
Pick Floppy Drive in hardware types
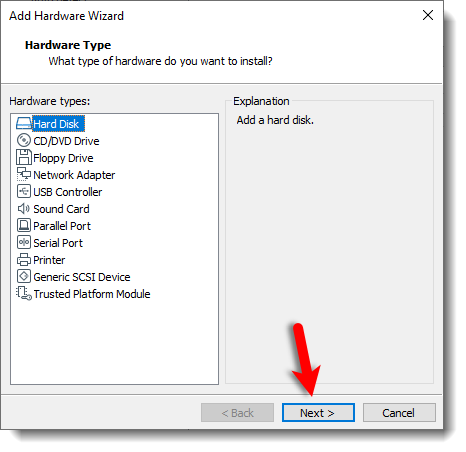point(63,158)
